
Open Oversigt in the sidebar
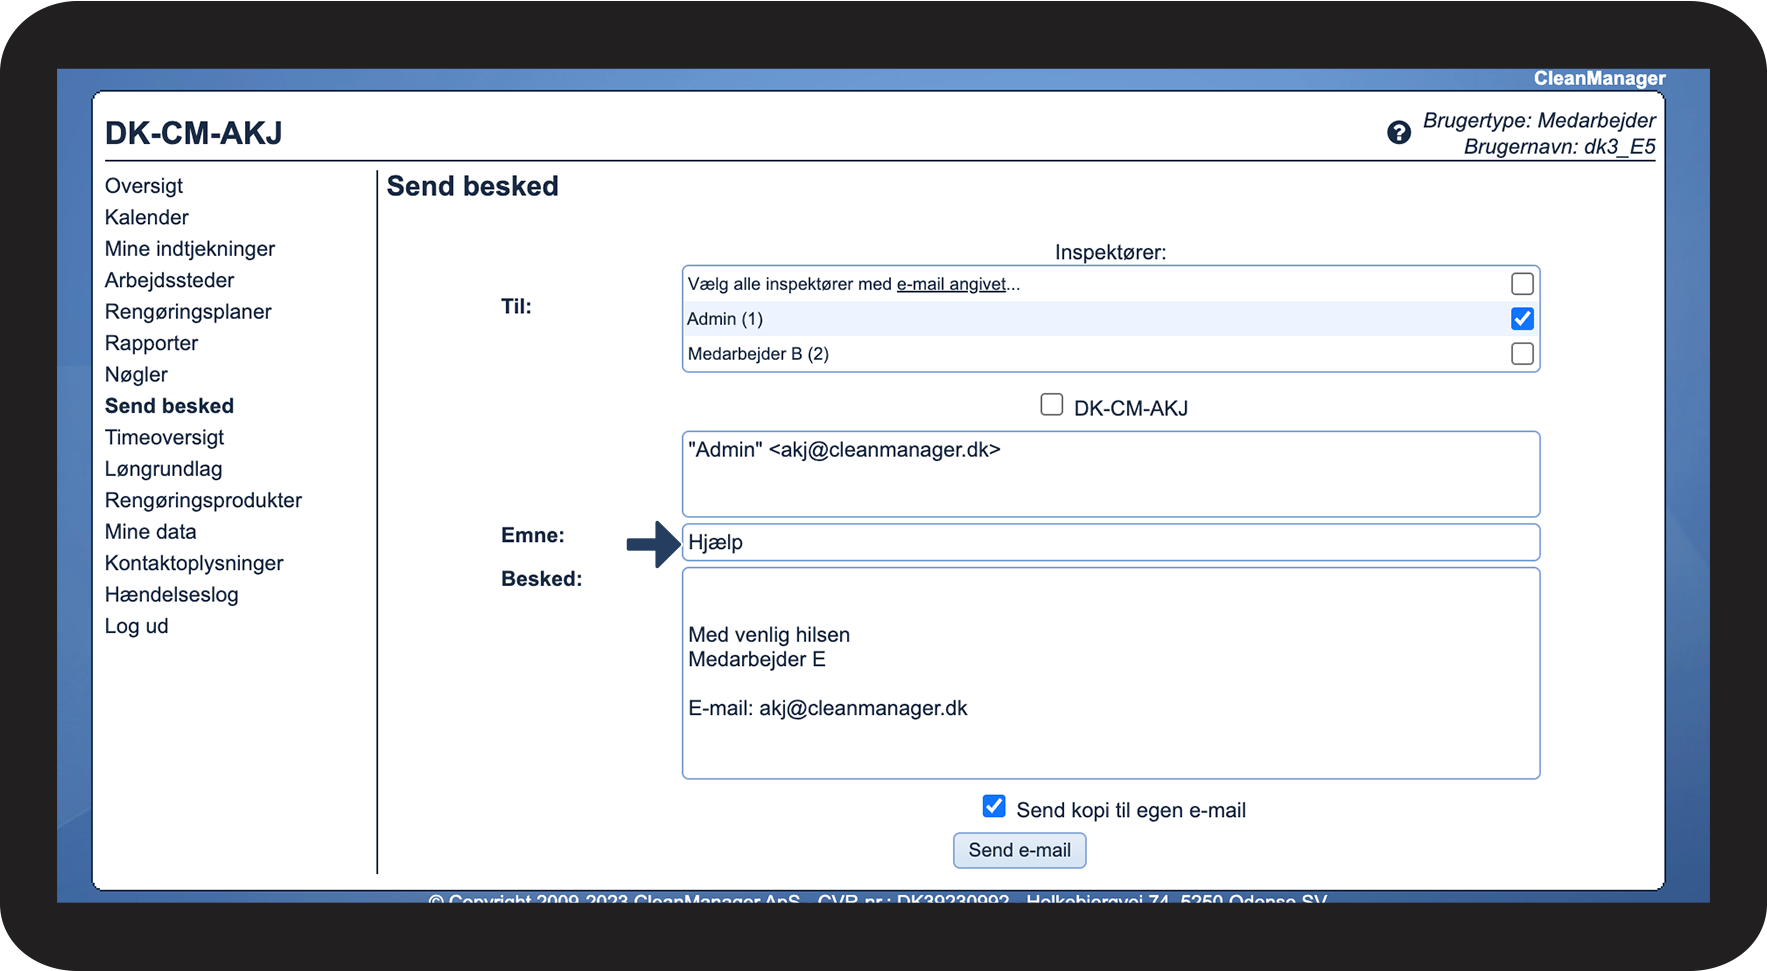[144, 186]
